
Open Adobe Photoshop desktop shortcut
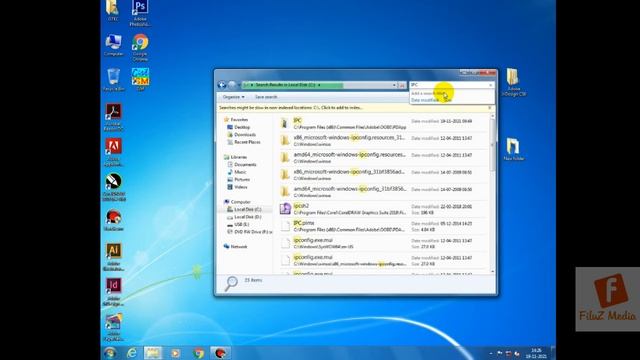click(140, 13)
